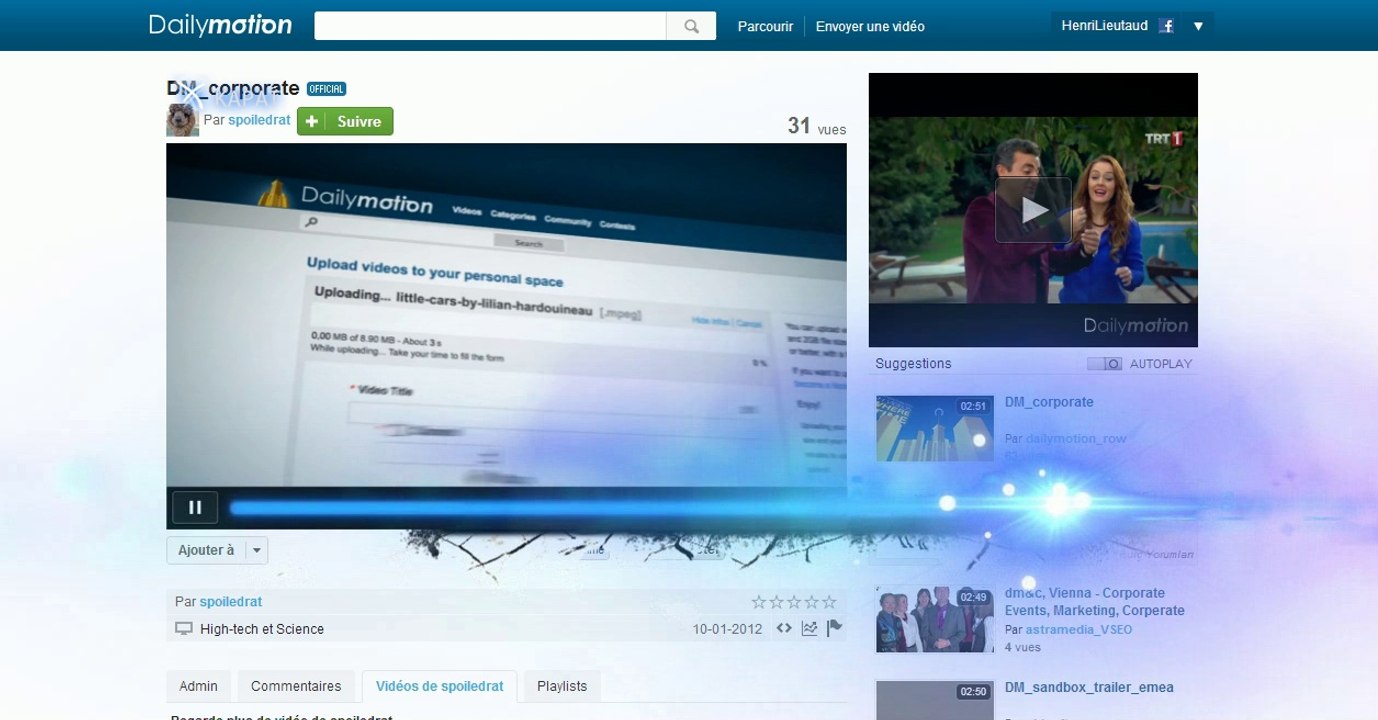Click the search magnifier button
Image resolution: width=1378 pixels, height=720 pixels.
click(691, 26)
